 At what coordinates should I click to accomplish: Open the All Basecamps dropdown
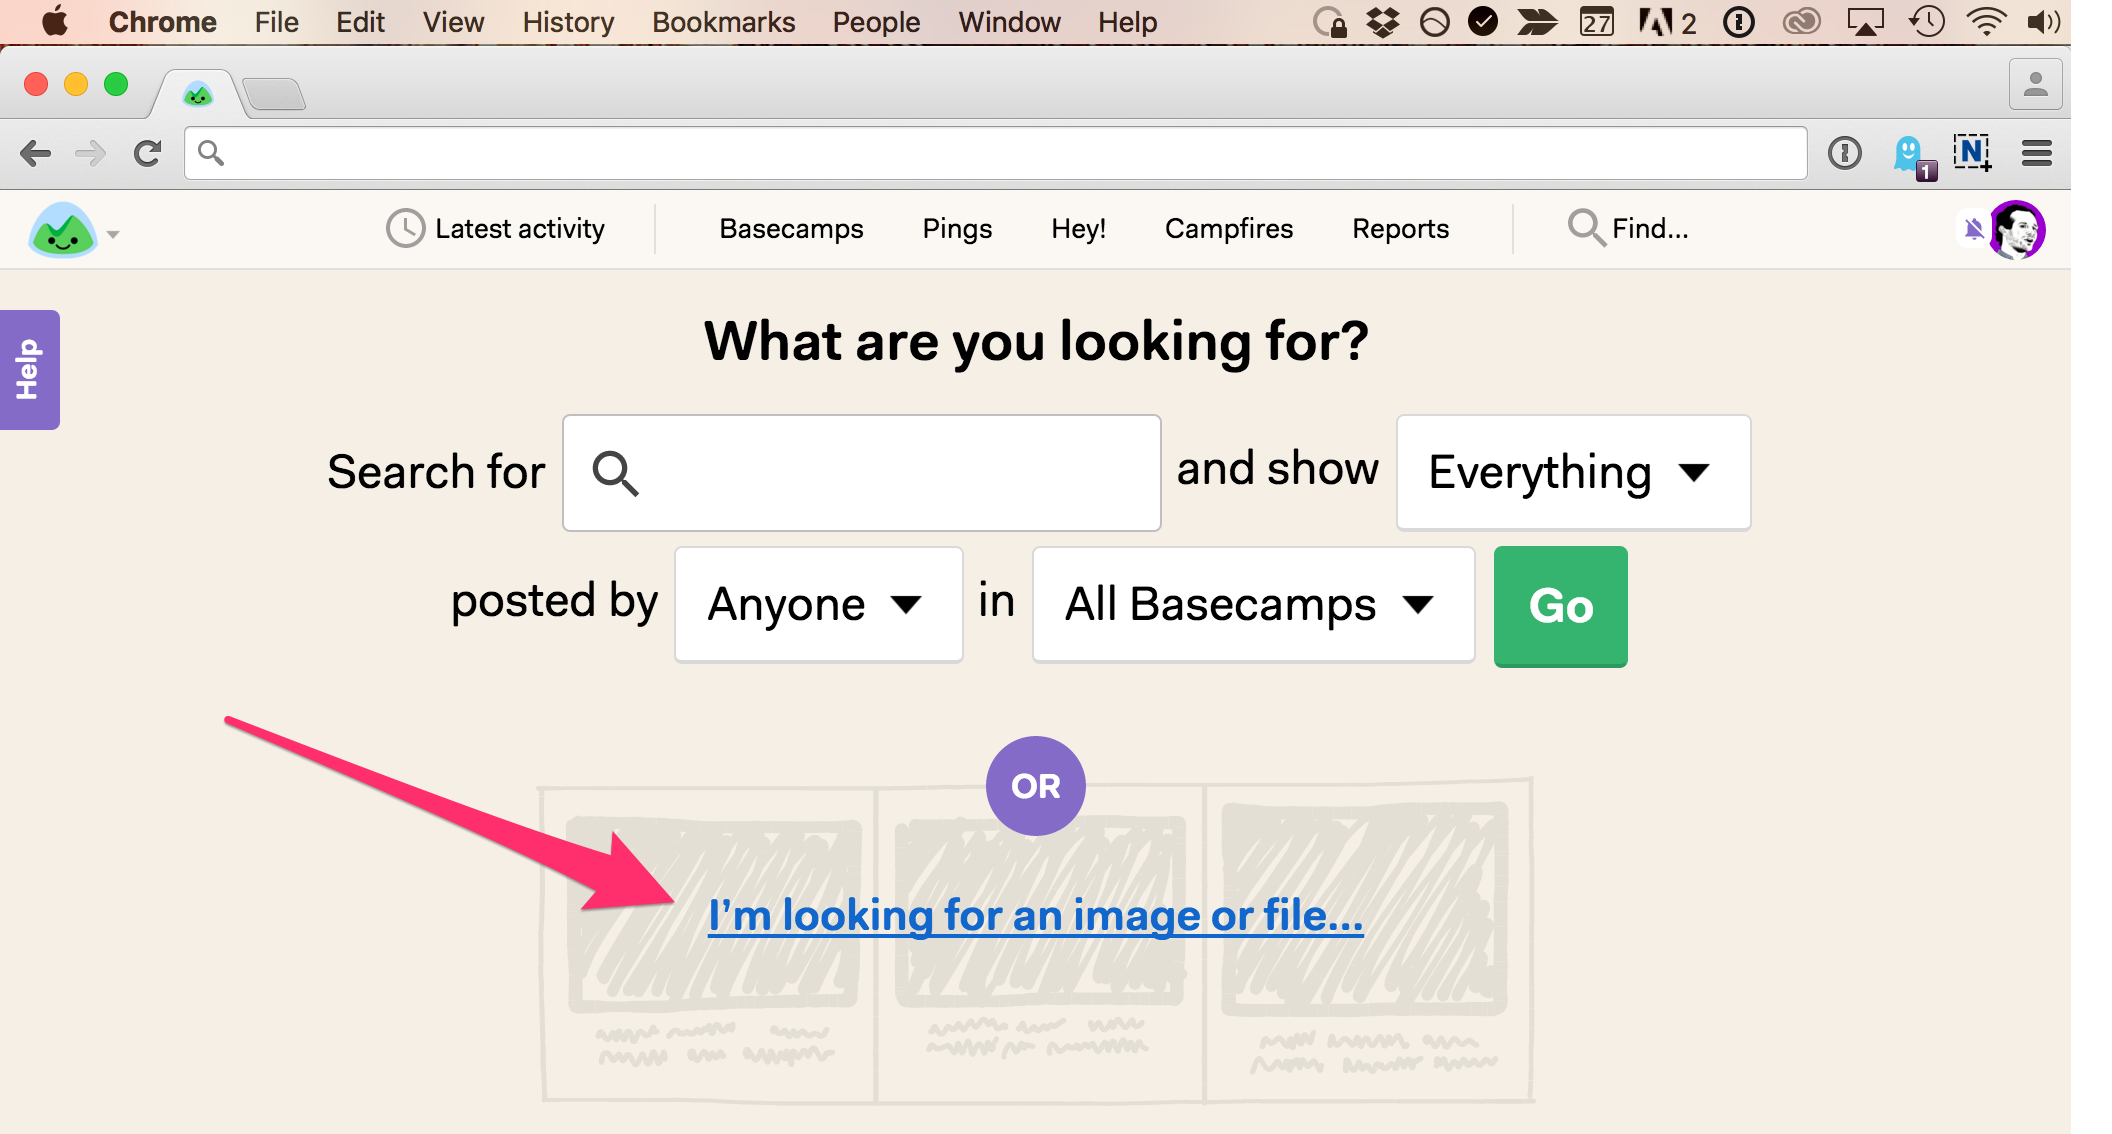(x=1253, y=604)
